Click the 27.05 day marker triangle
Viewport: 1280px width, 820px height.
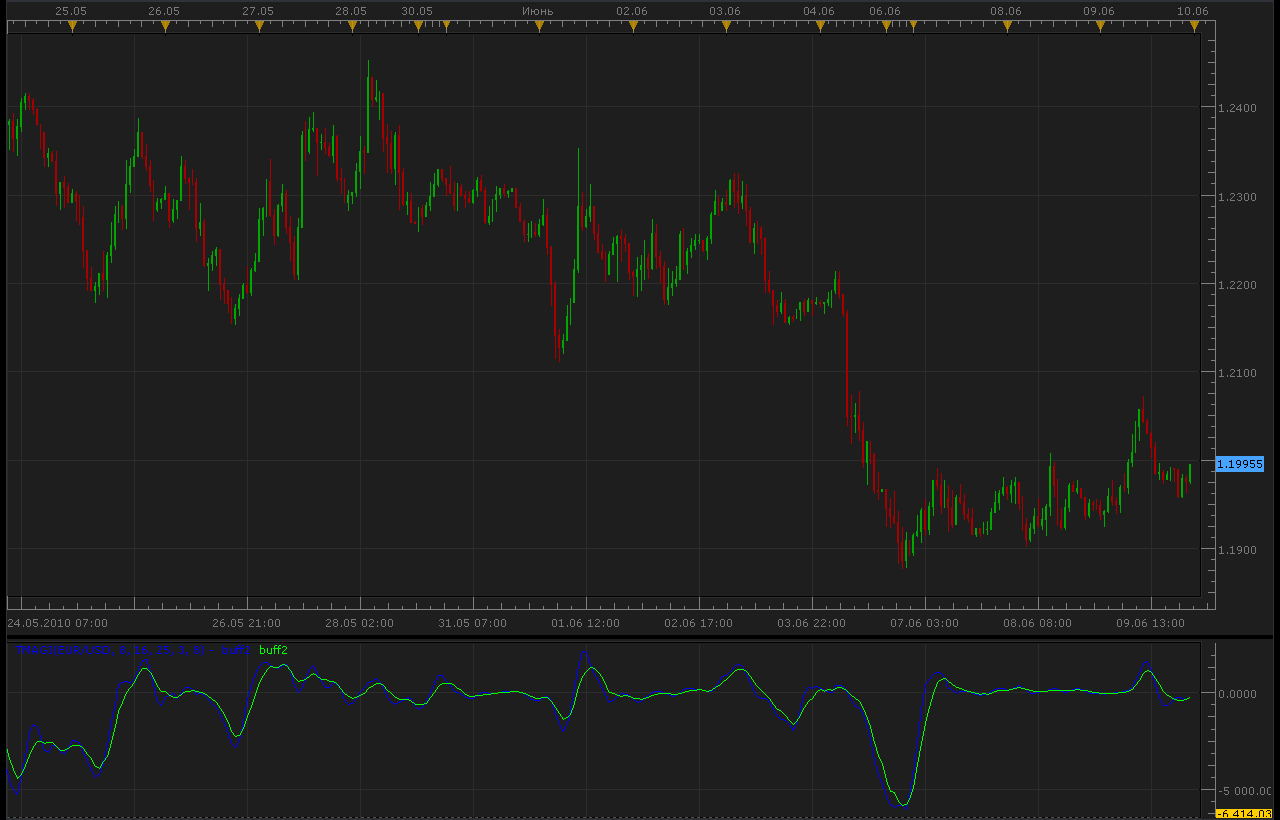point(259,27)
